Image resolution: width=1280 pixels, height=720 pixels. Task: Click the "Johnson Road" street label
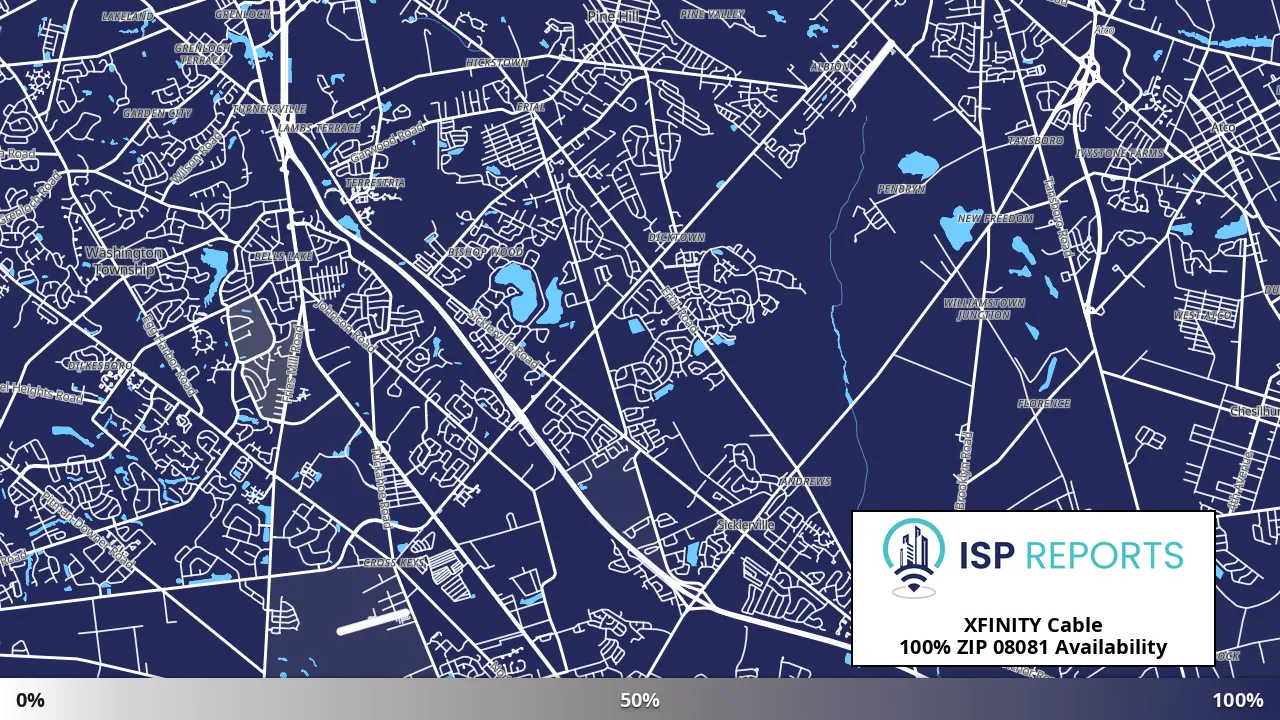coord(344,326)
